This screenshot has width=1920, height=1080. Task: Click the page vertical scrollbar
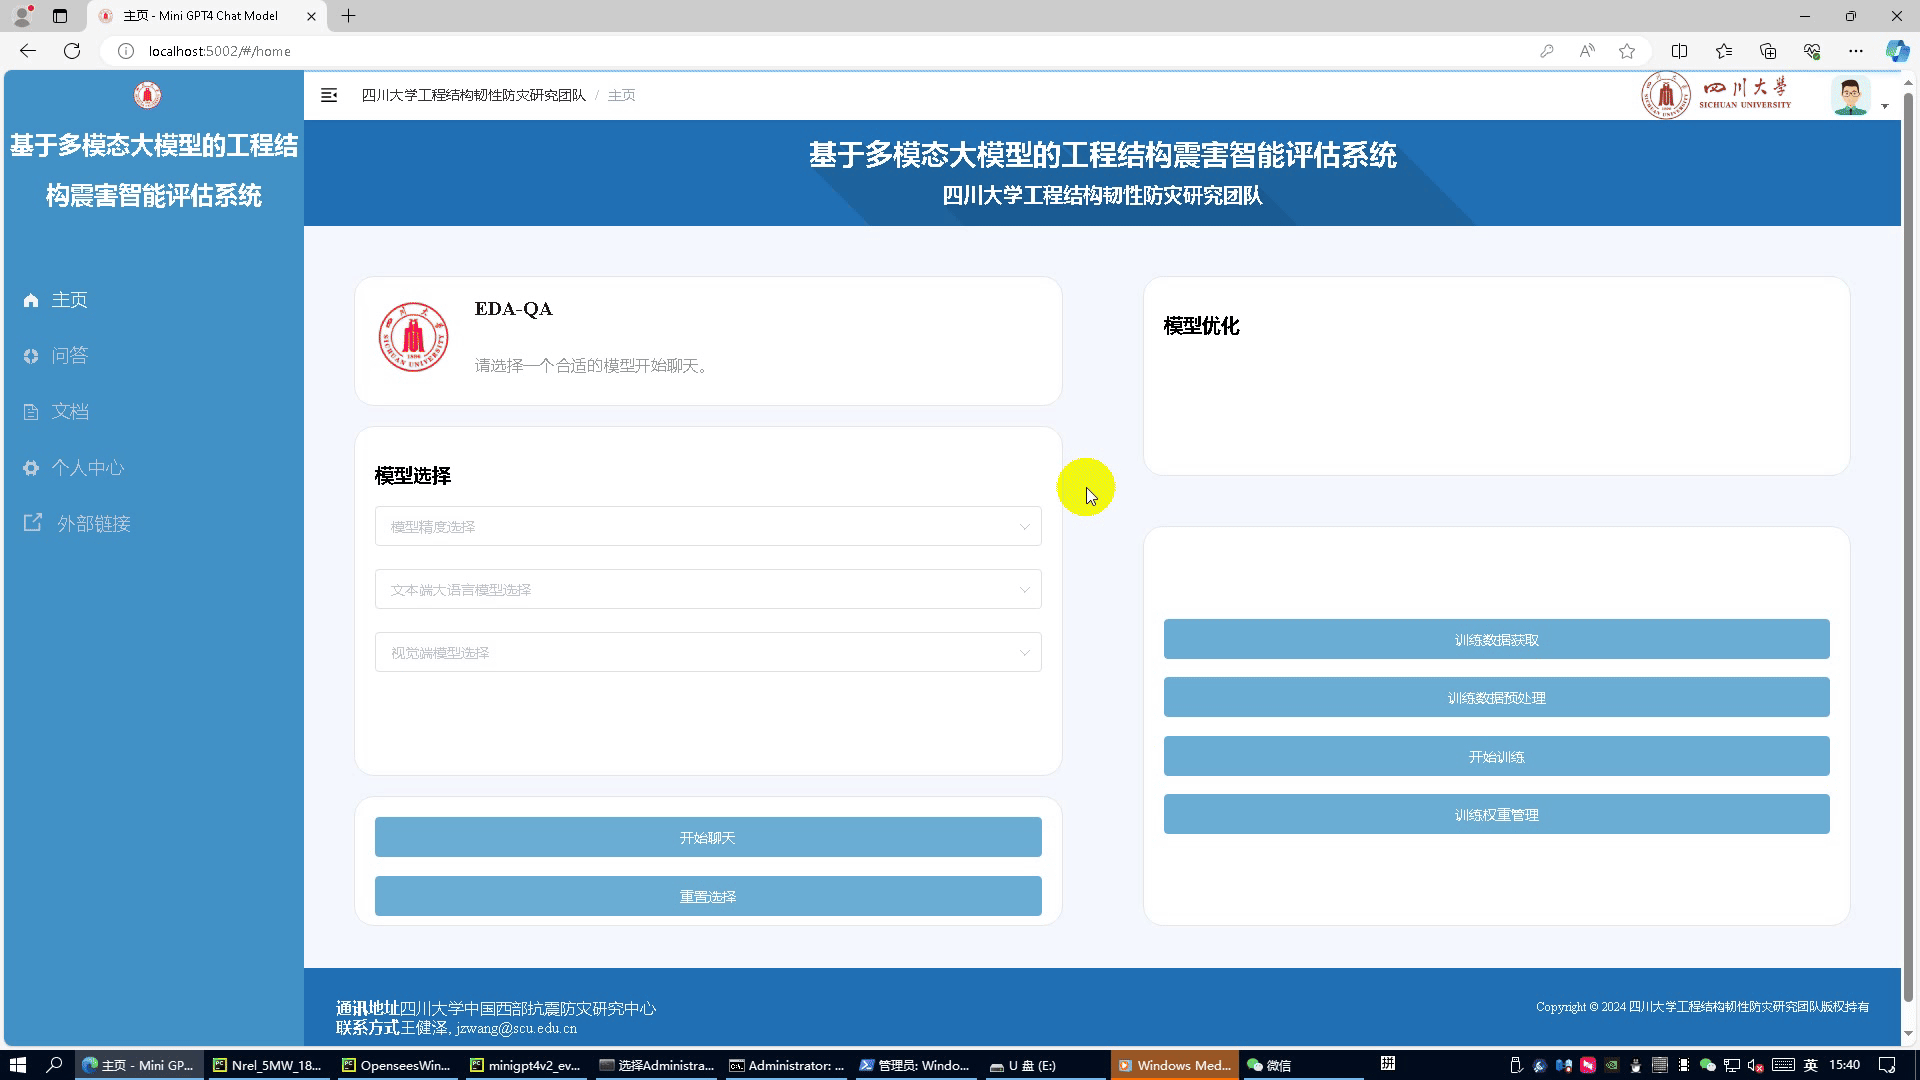1909,549
